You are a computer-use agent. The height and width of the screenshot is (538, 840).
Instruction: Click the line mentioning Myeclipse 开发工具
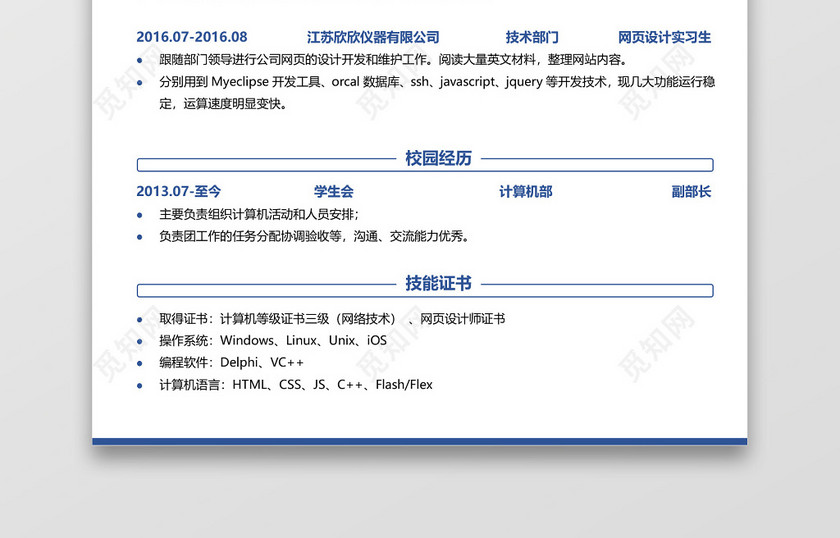click(x=437, y=81)
